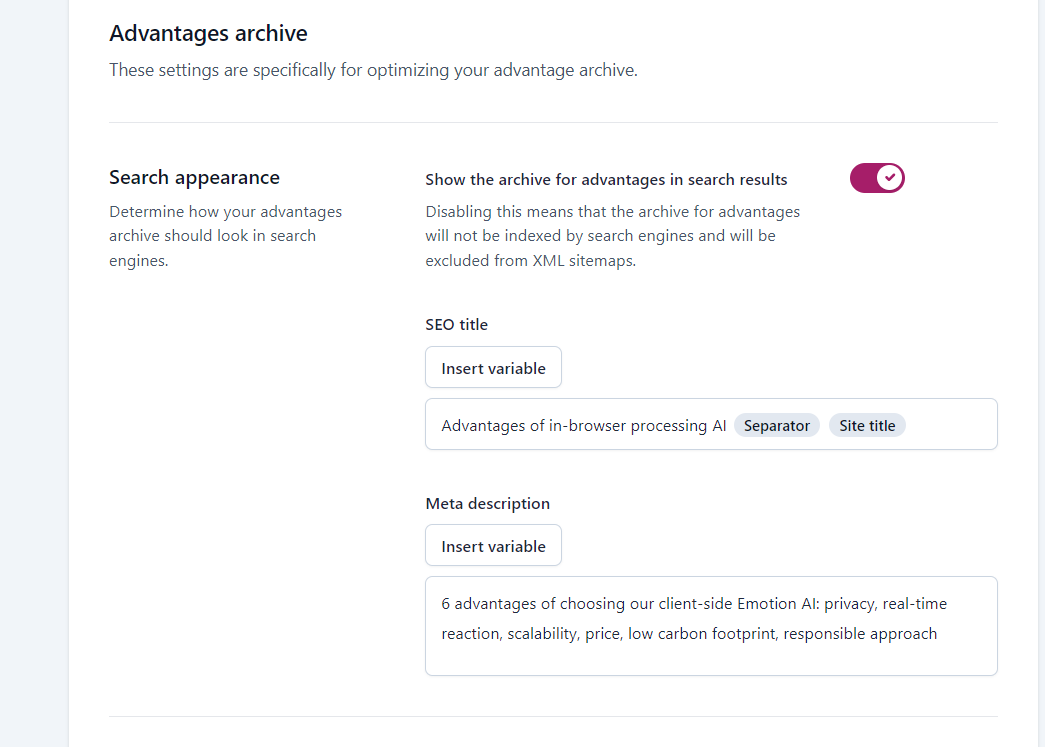The image size is (1045, 747).
Task: Click the 'Advantages of in-browser processing AI' title text
Action: 583,426
